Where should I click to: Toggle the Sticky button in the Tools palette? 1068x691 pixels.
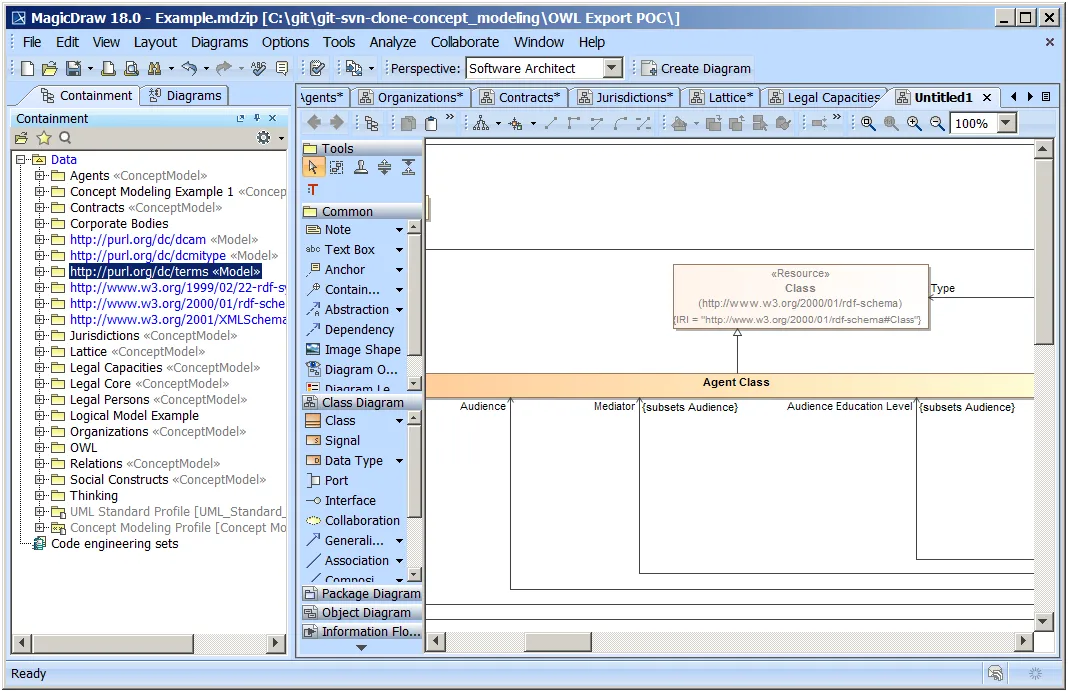pyautogui.click(x=360, y=168)
